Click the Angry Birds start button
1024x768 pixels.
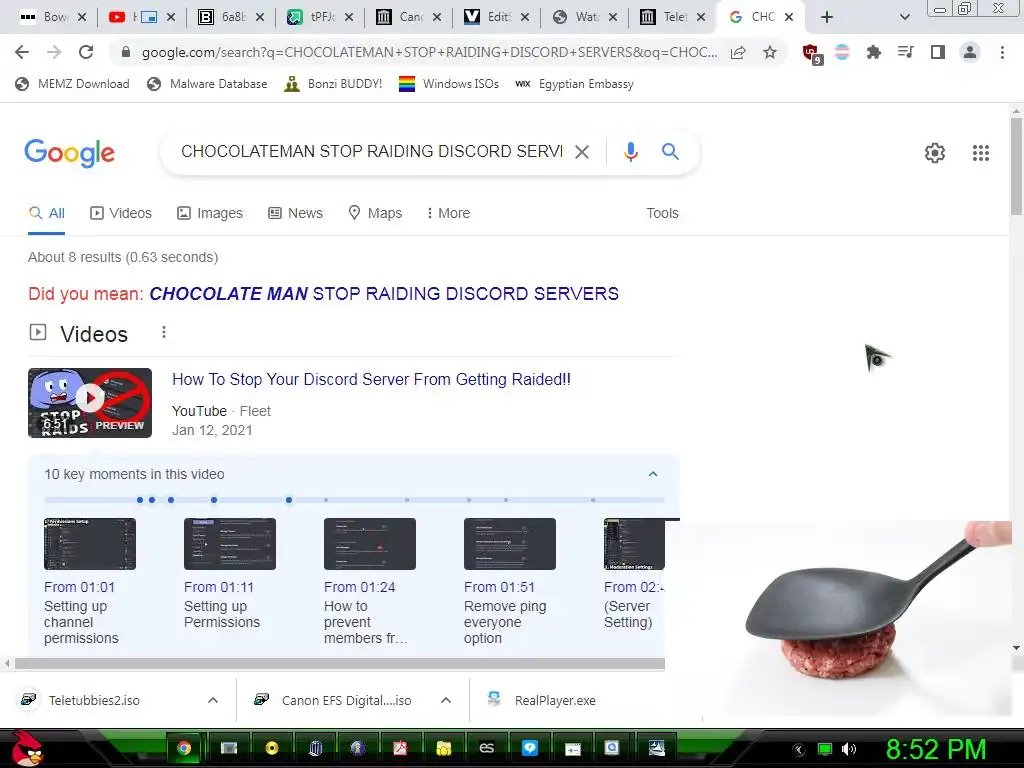[x=27, y=748]
